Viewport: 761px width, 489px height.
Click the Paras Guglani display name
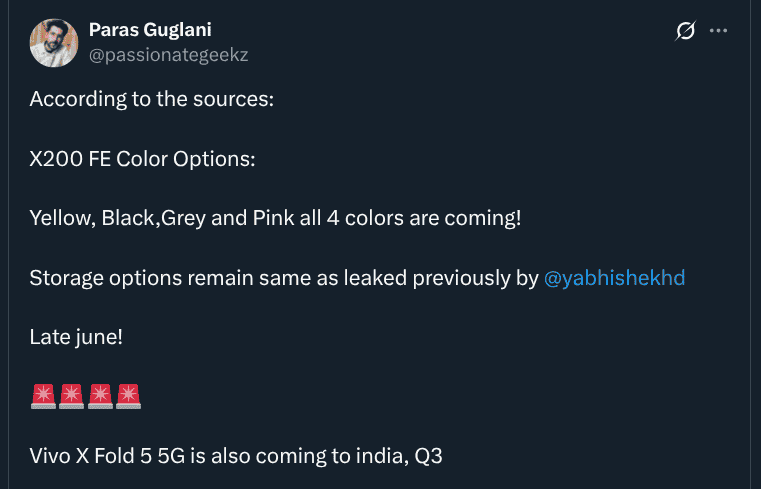tap(150, 30)
